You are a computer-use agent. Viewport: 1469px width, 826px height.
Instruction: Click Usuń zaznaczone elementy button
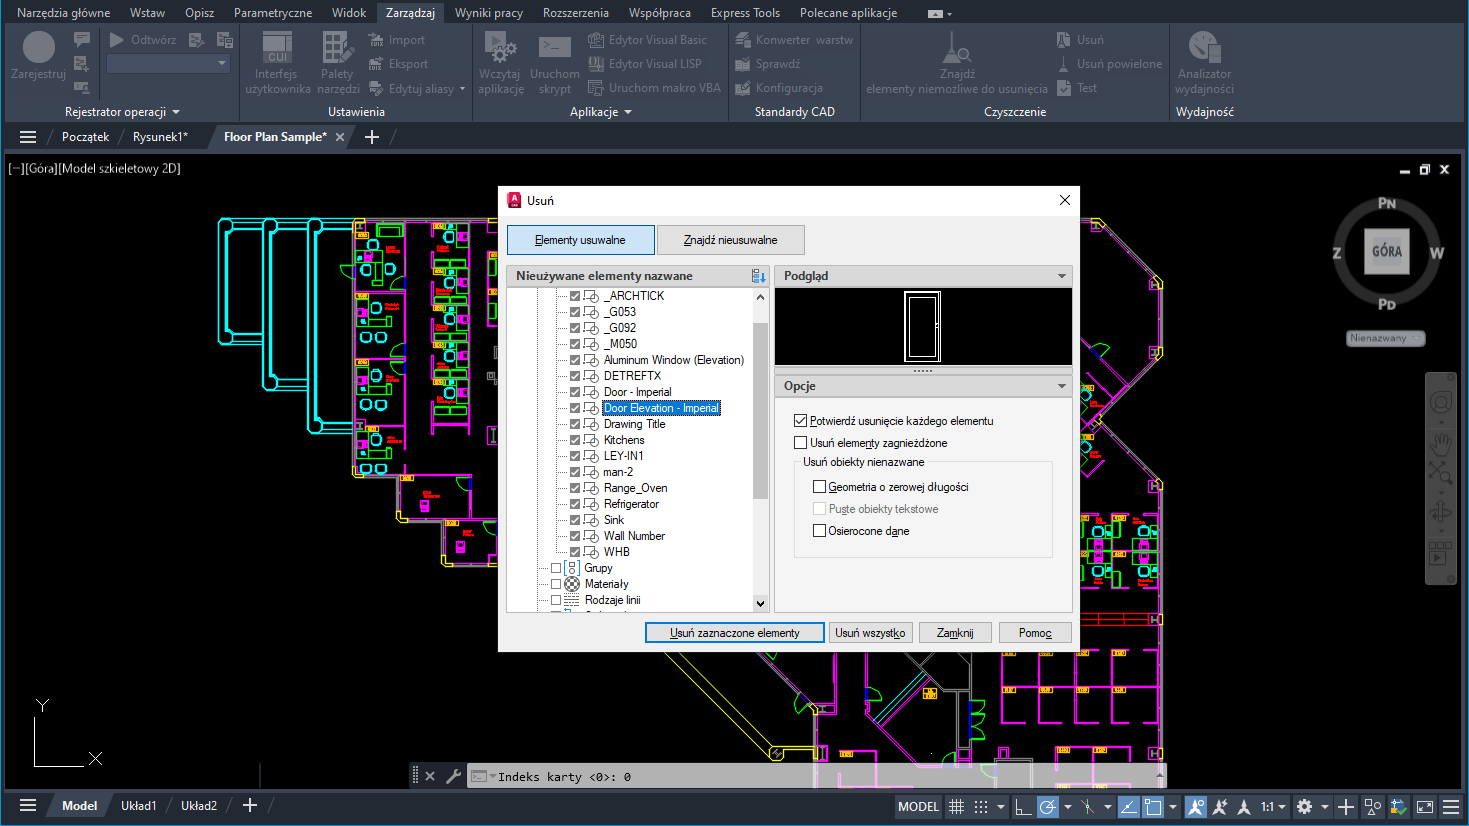734,633
